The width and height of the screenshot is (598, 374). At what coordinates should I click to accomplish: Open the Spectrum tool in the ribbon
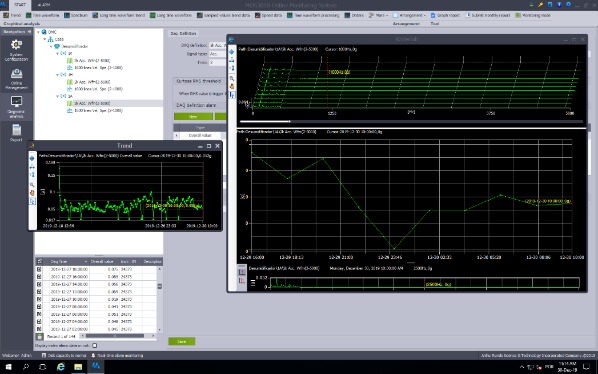[76, 15]
